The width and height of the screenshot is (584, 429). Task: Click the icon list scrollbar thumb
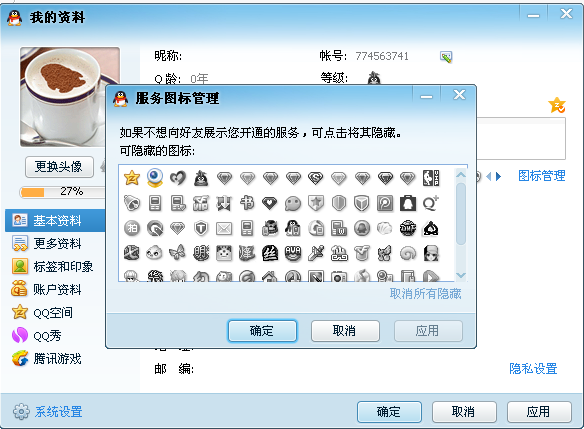coord(461,214)
